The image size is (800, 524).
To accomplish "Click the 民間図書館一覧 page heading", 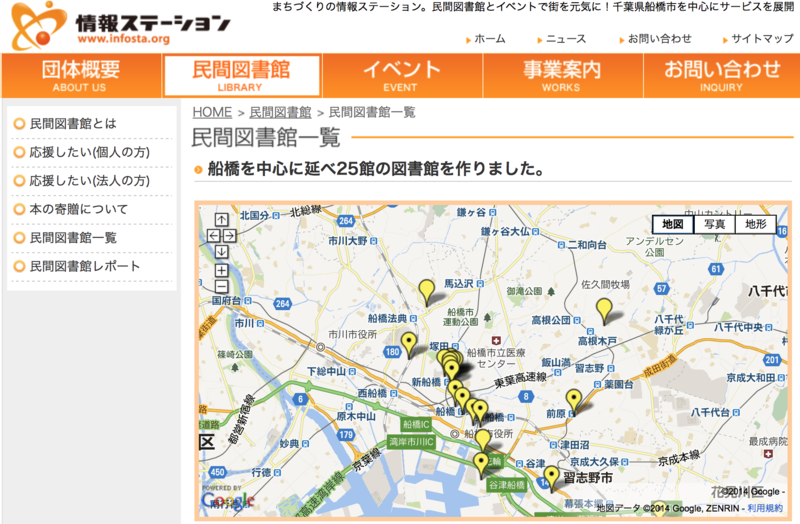I will 265,138.
